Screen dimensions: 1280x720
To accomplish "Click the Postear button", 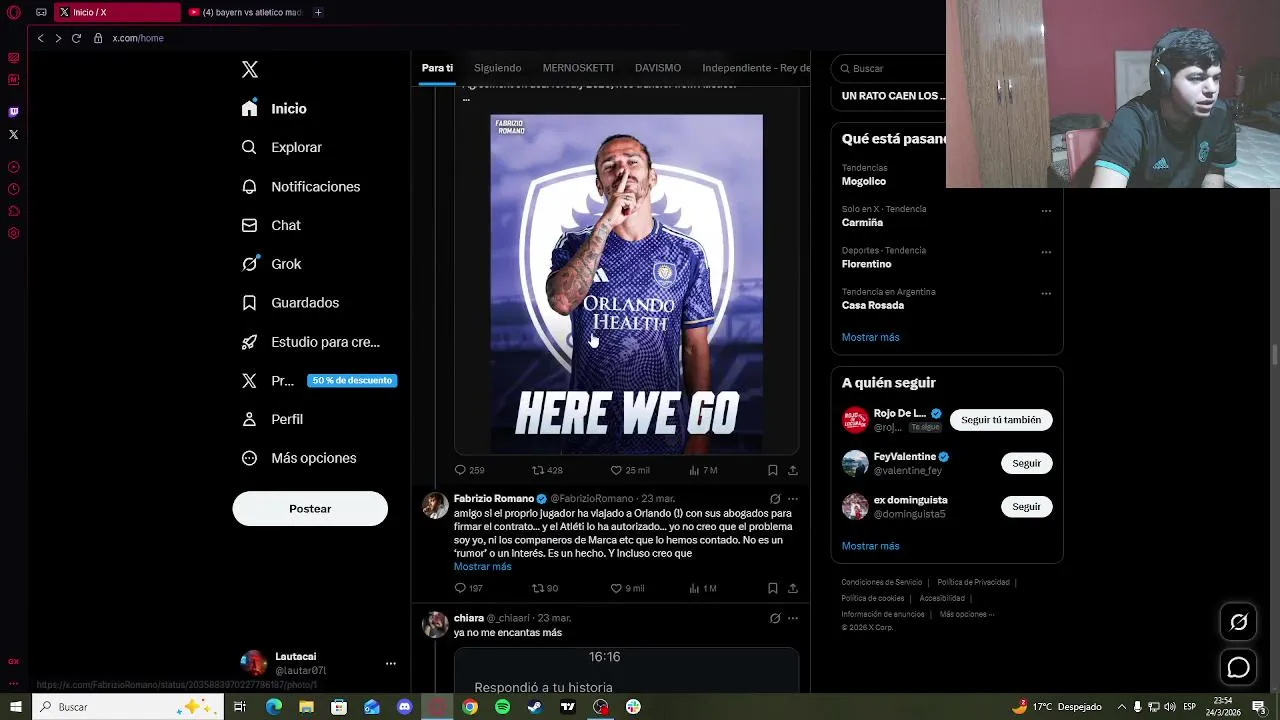I will 310,509.
